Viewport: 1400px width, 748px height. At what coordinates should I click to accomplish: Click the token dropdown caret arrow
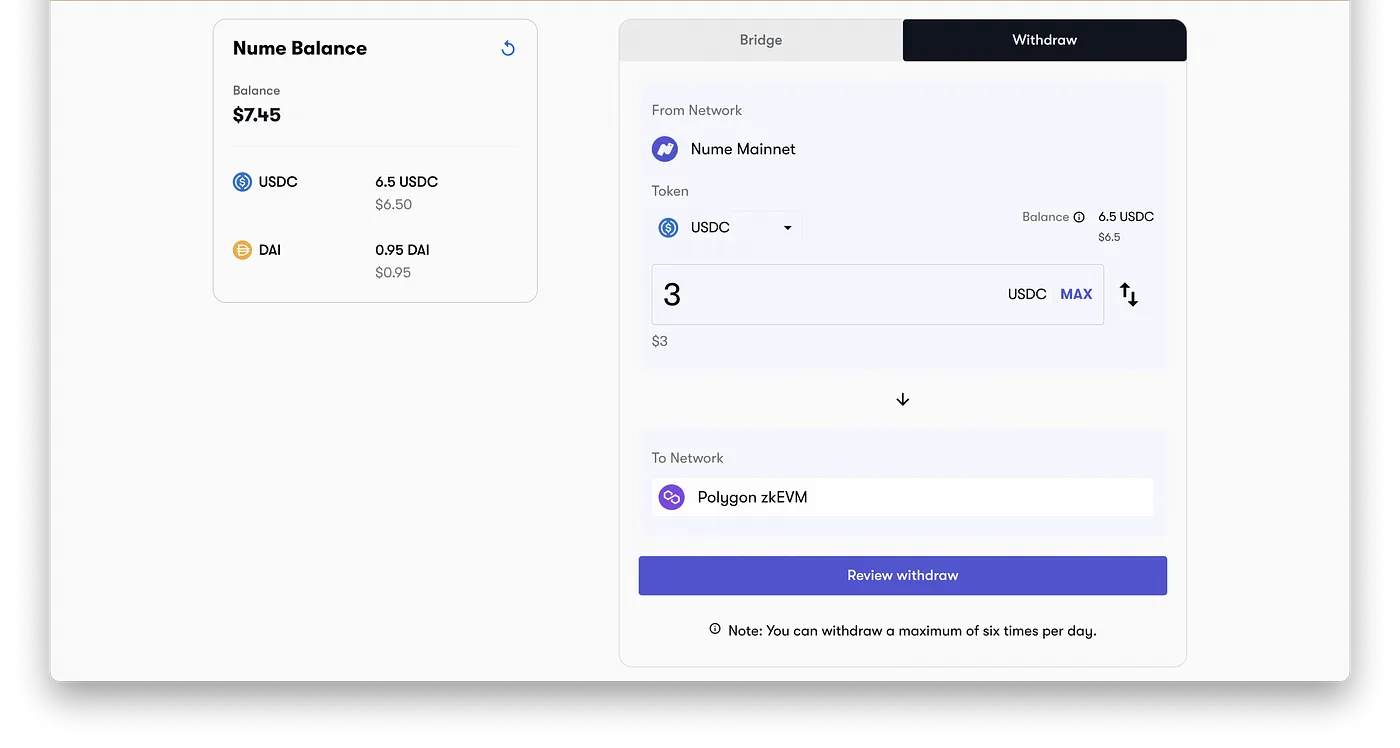point(788,228)
